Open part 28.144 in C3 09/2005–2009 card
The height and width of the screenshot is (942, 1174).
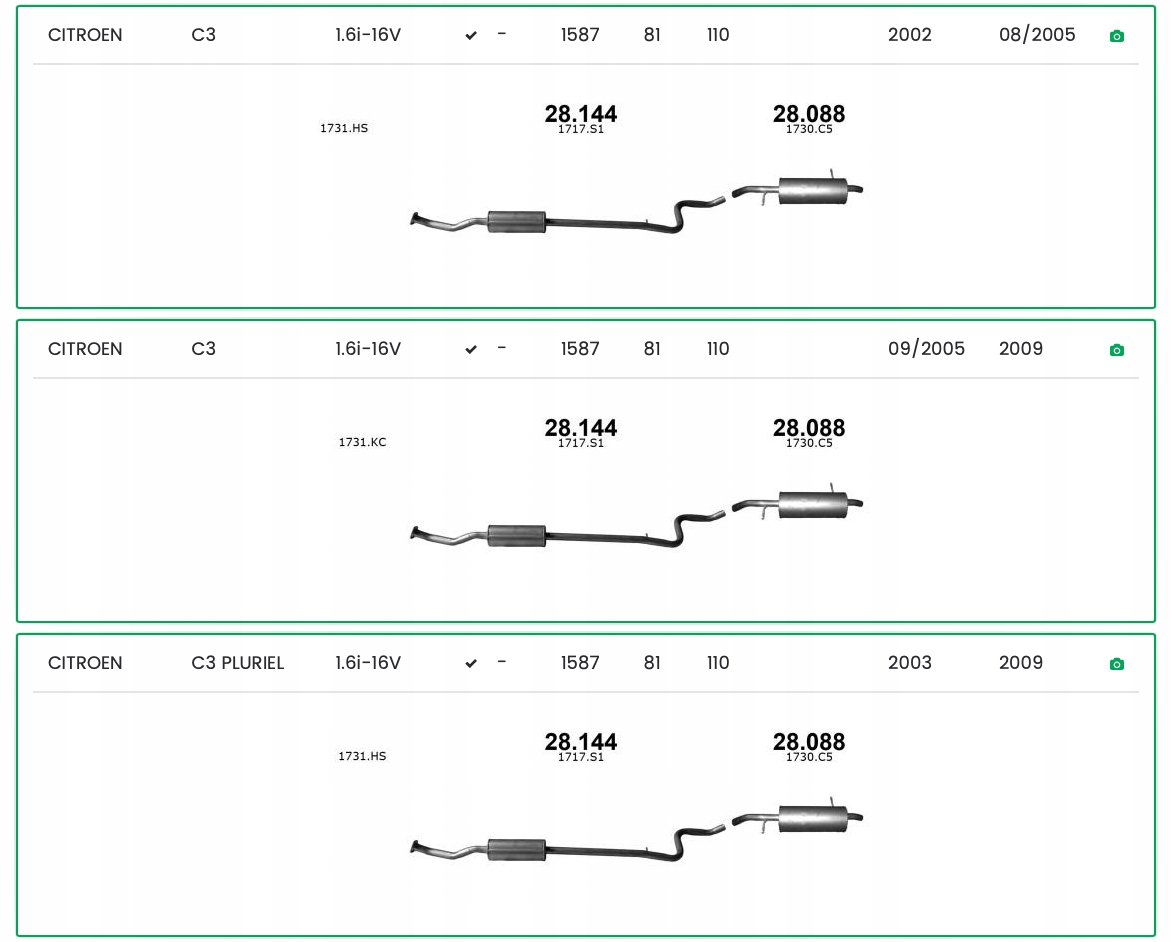[x=580, y=428]
